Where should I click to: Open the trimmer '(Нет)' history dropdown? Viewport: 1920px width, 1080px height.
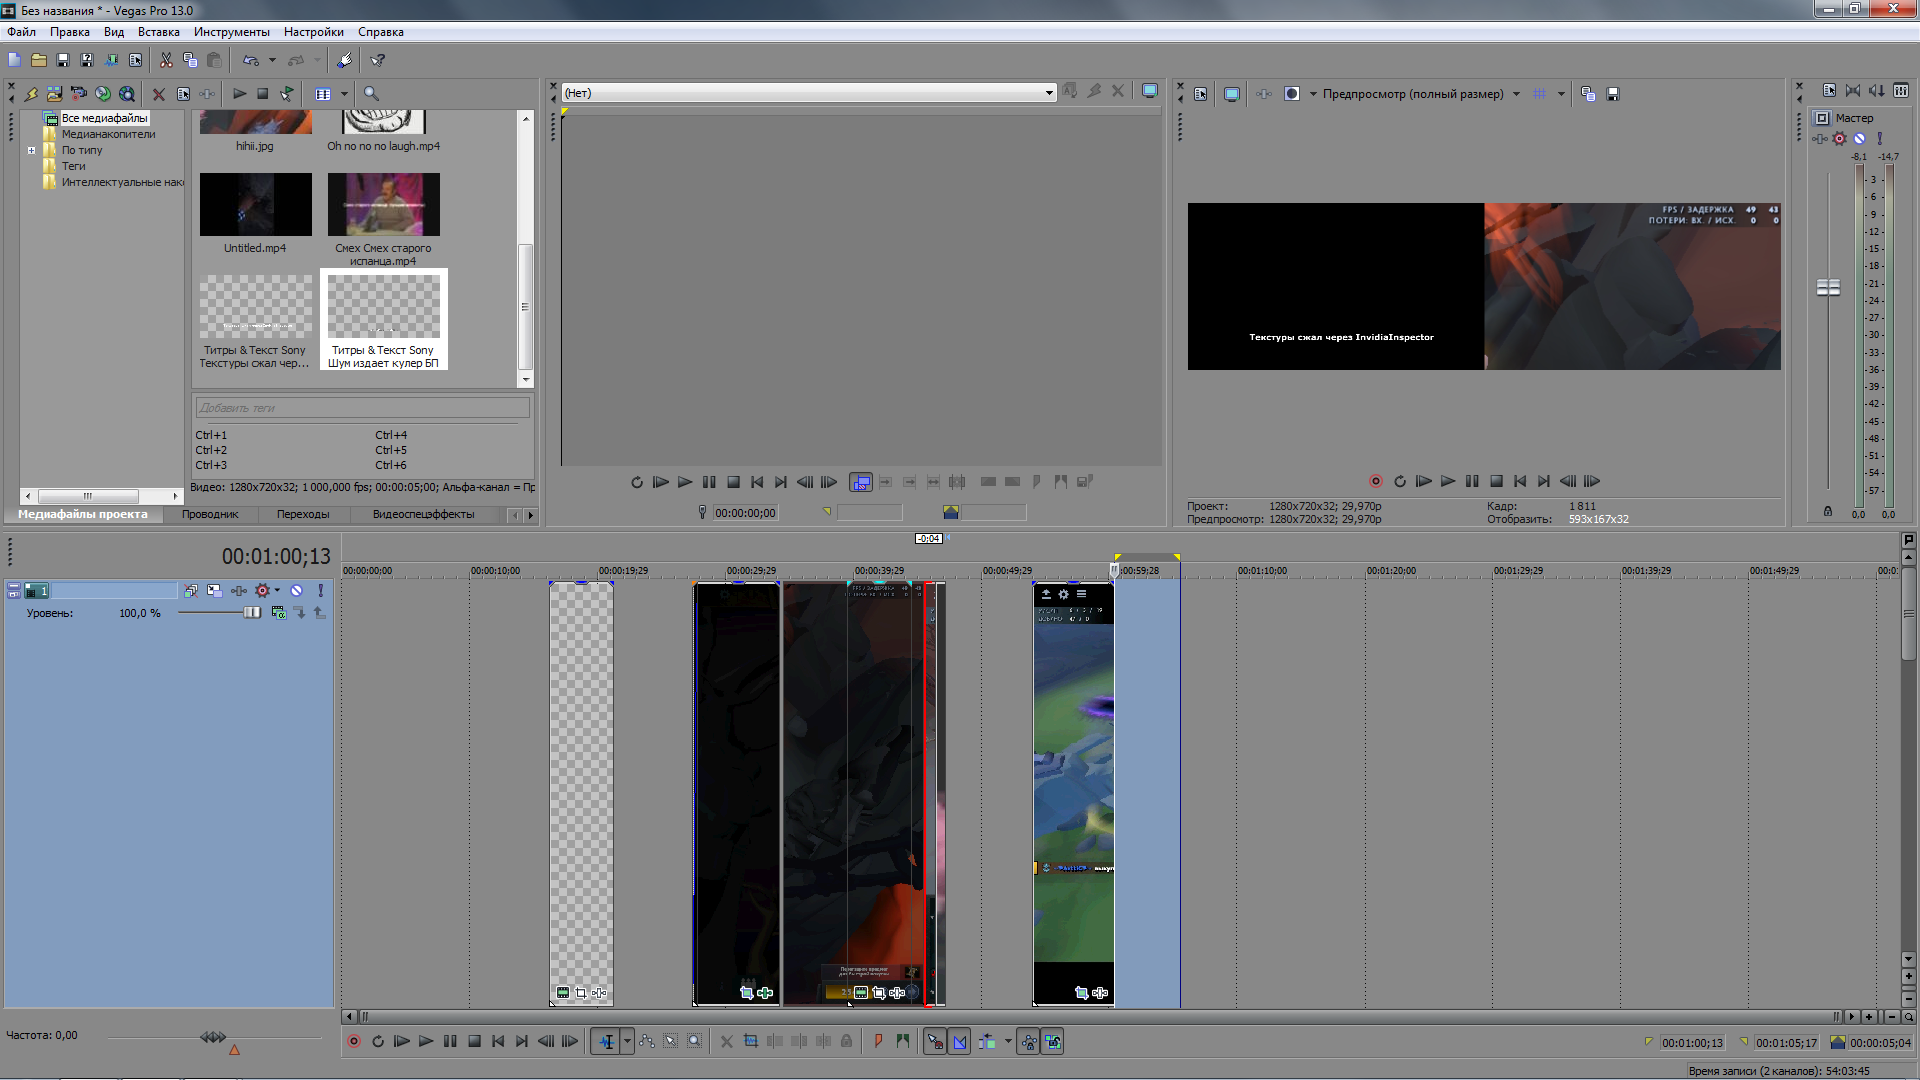(x=1049, y=93)
